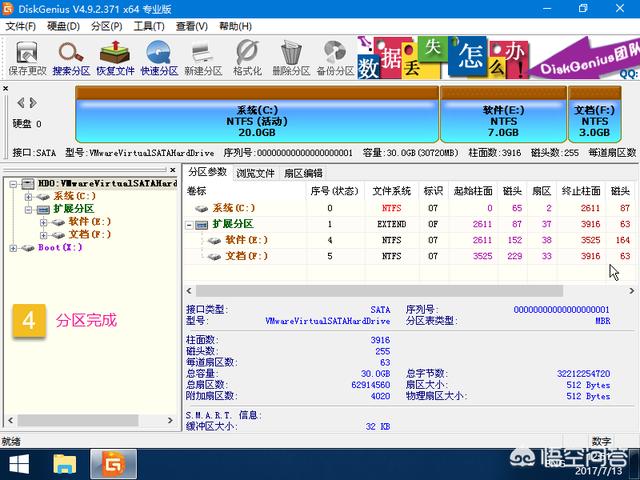Open File Explorer from taskbar
Viewport: 640px width, 480px height.
point(64,464)
